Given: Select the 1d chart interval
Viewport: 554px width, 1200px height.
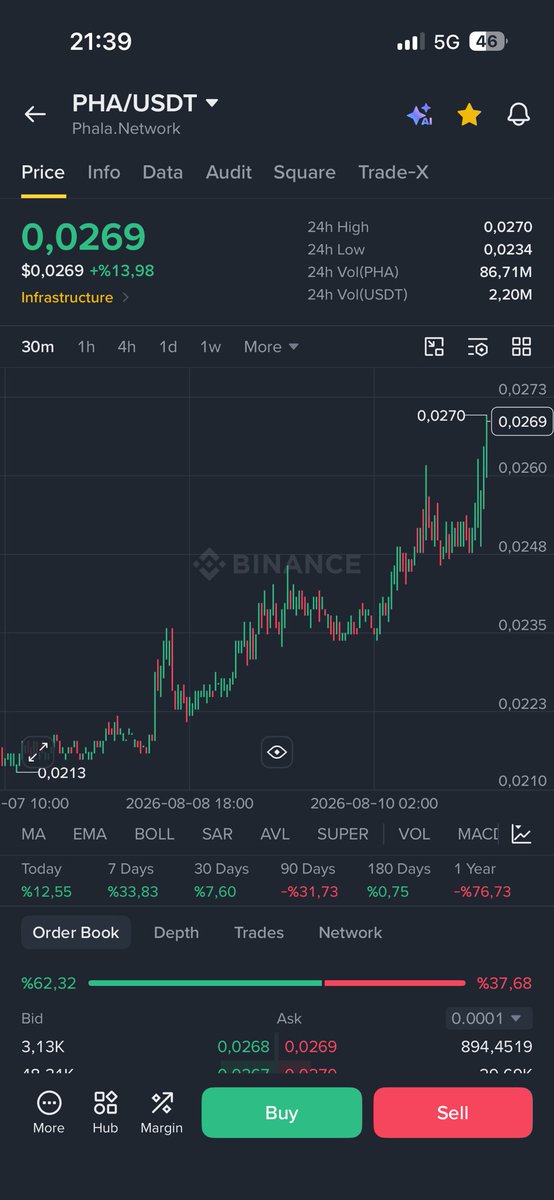Looking at the screenshot, I should pos(168,347).
